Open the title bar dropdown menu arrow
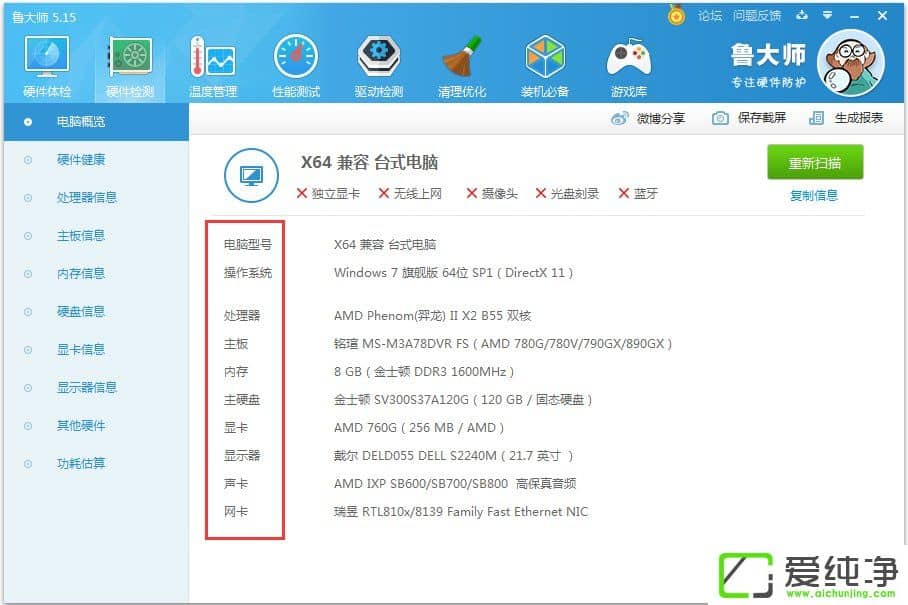The image size is (908, 605). [827, 15]
